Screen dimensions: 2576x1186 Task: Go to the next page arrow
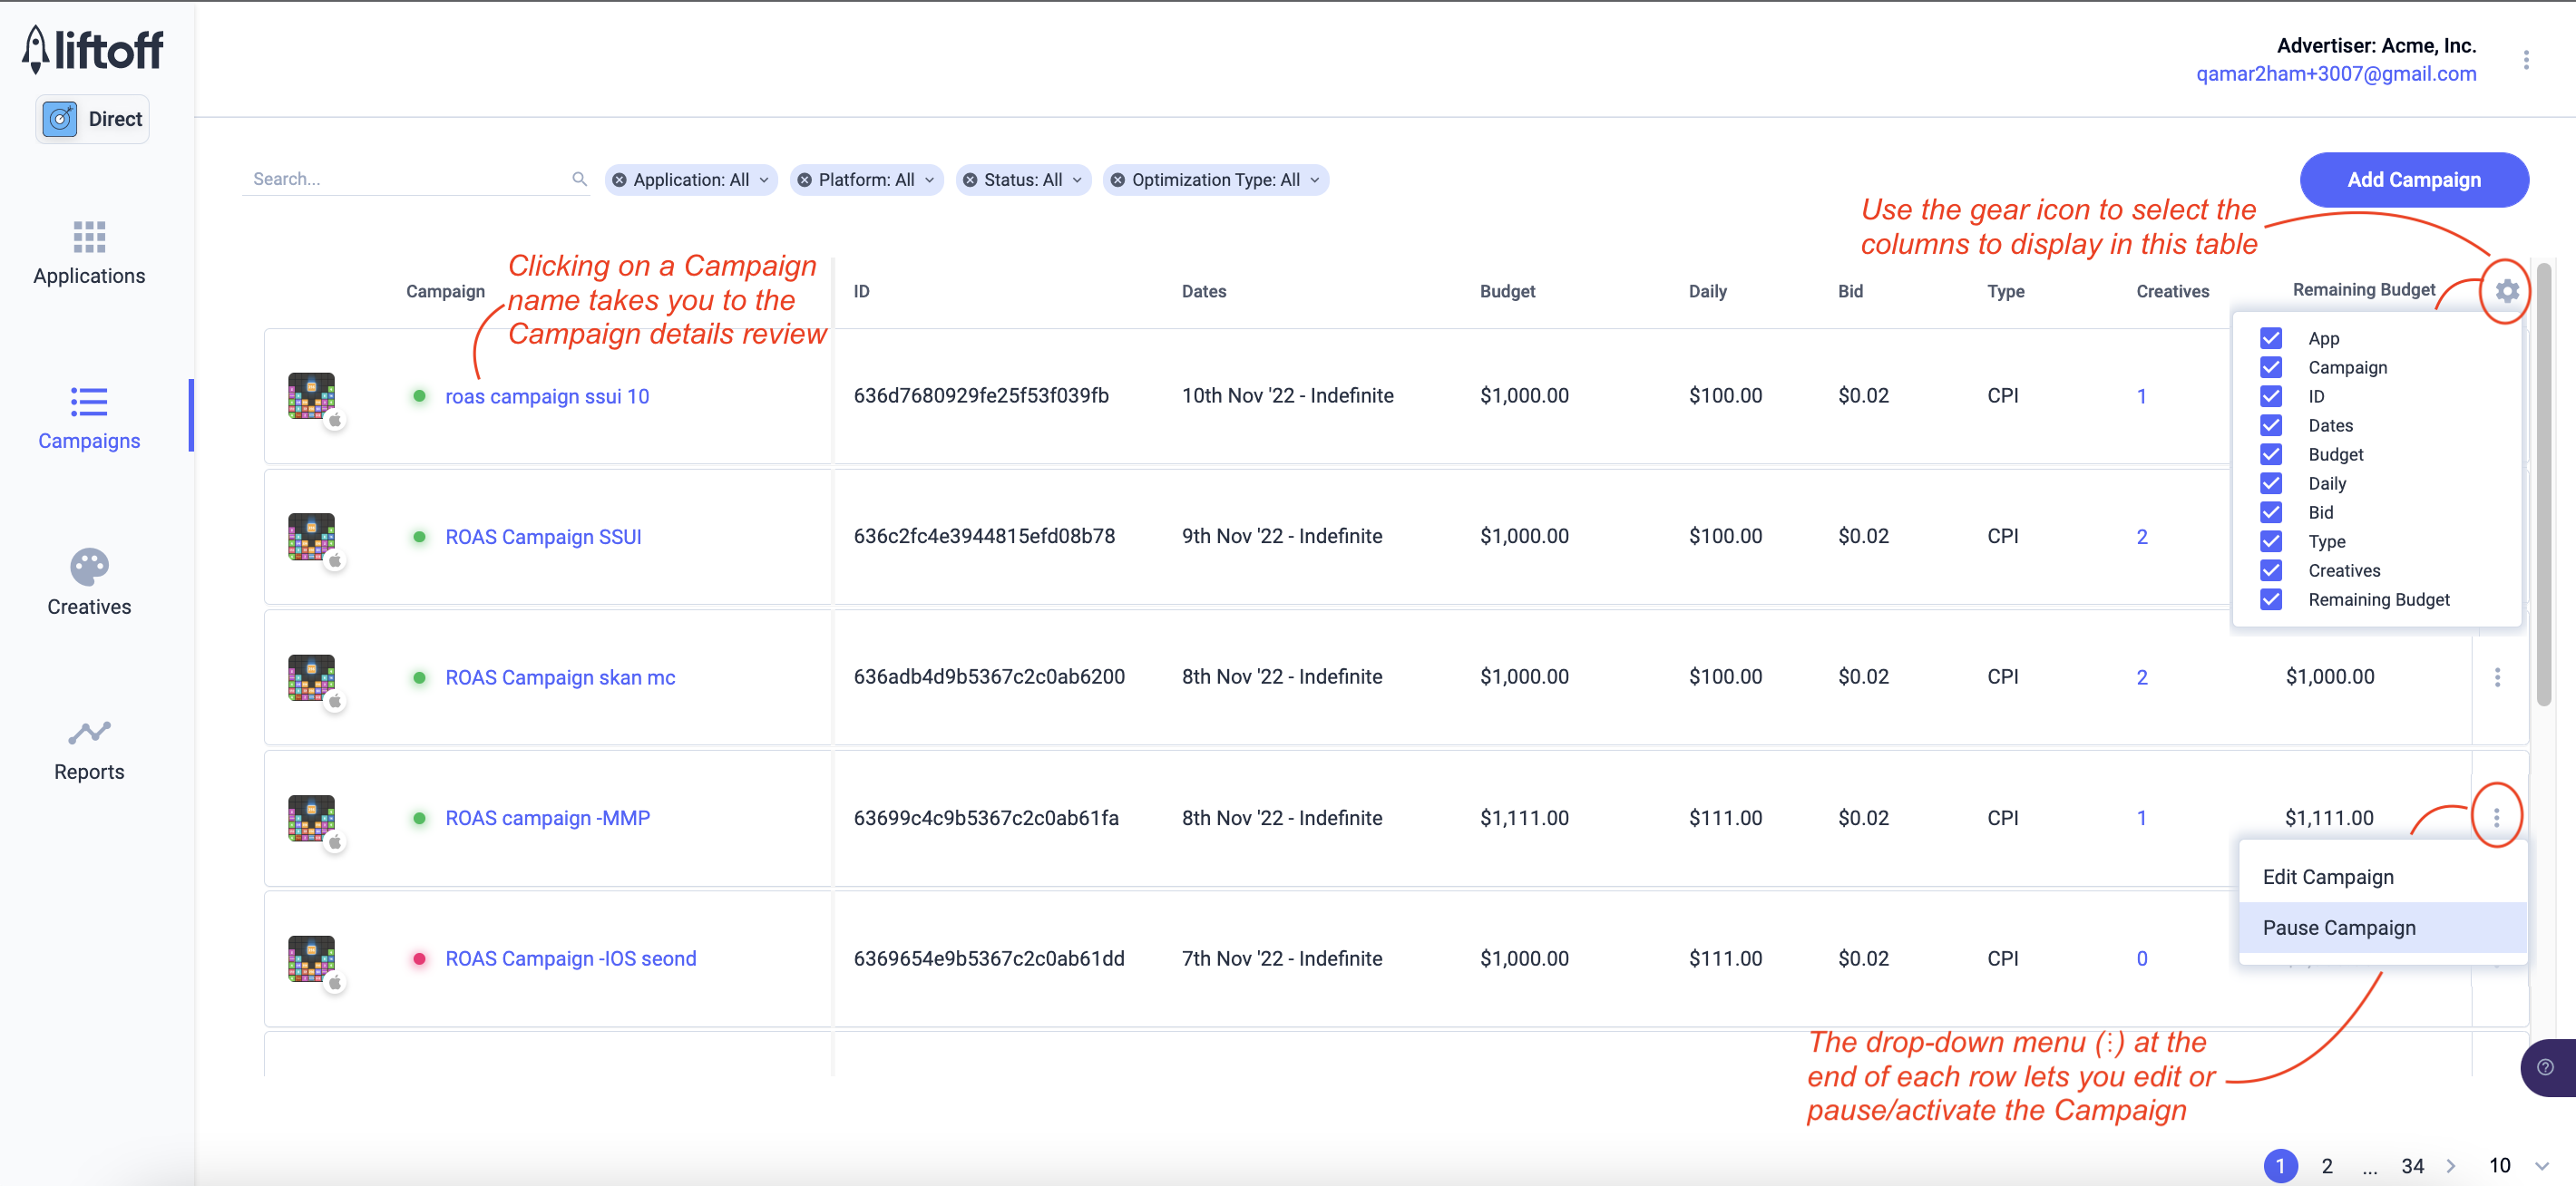pyautogui.click(x=2450, y=1165)
